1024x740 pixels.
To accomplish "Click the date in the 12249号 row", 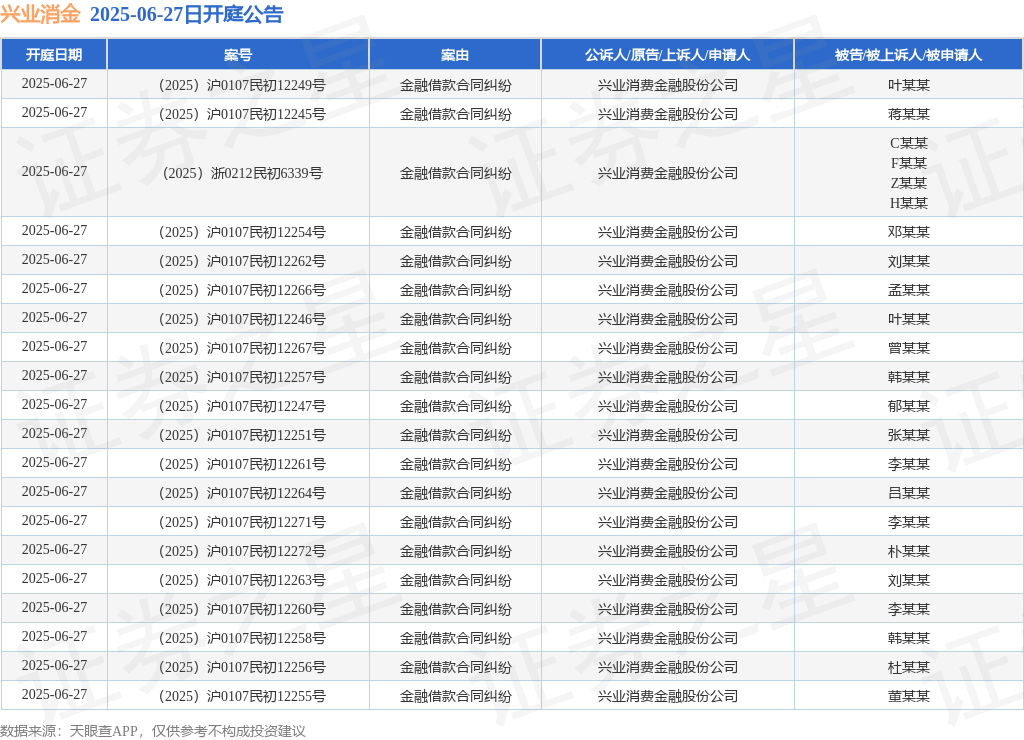I will click(x=54, y=84).
